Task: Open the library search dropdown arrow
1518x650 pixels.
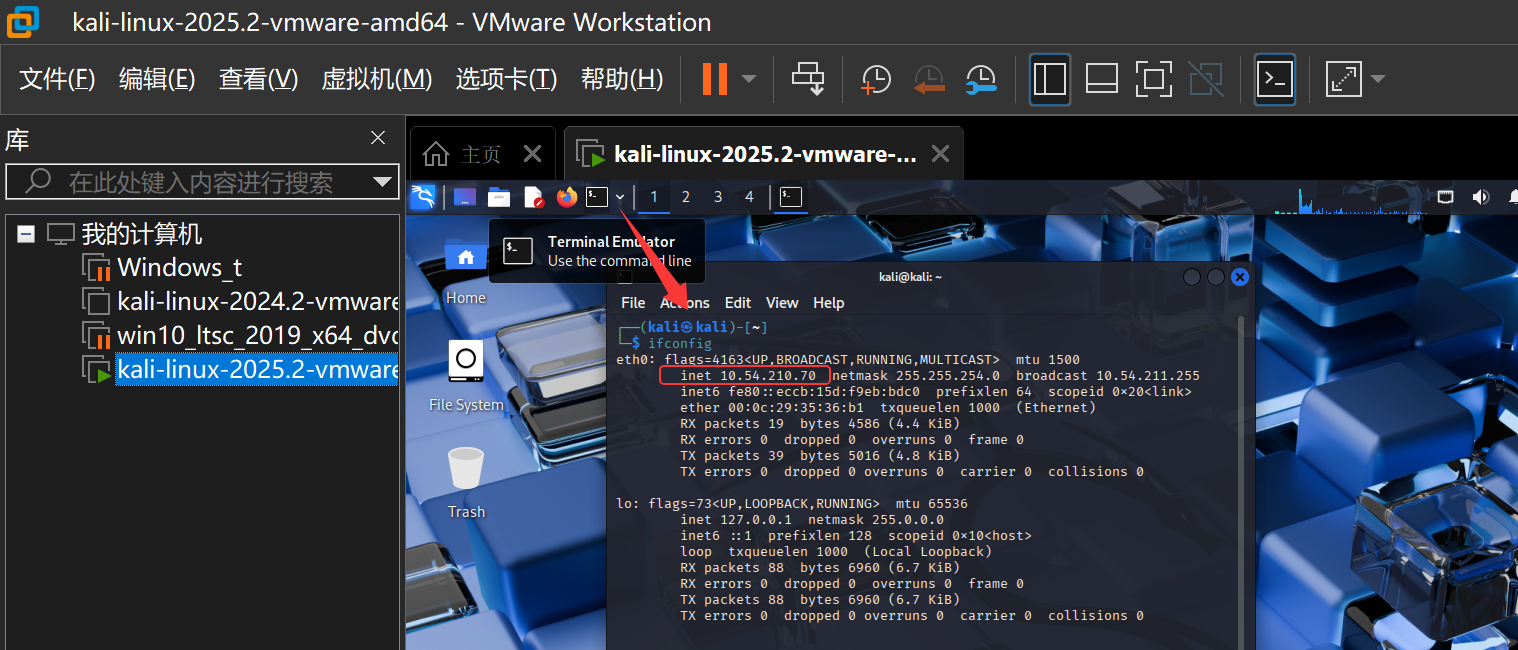Action: click(381, 182)
